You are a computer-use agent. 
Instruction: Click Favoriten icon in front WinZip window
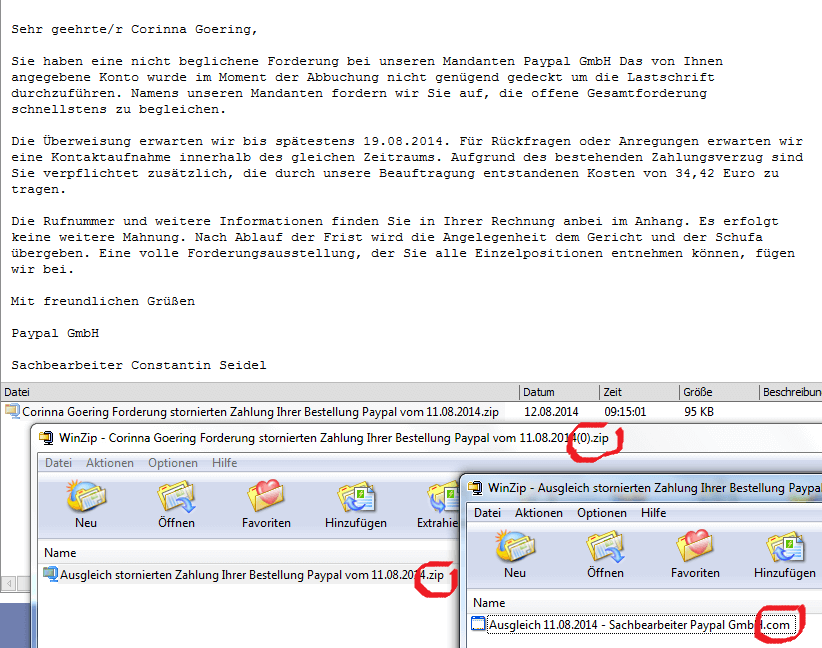[695, 546]
